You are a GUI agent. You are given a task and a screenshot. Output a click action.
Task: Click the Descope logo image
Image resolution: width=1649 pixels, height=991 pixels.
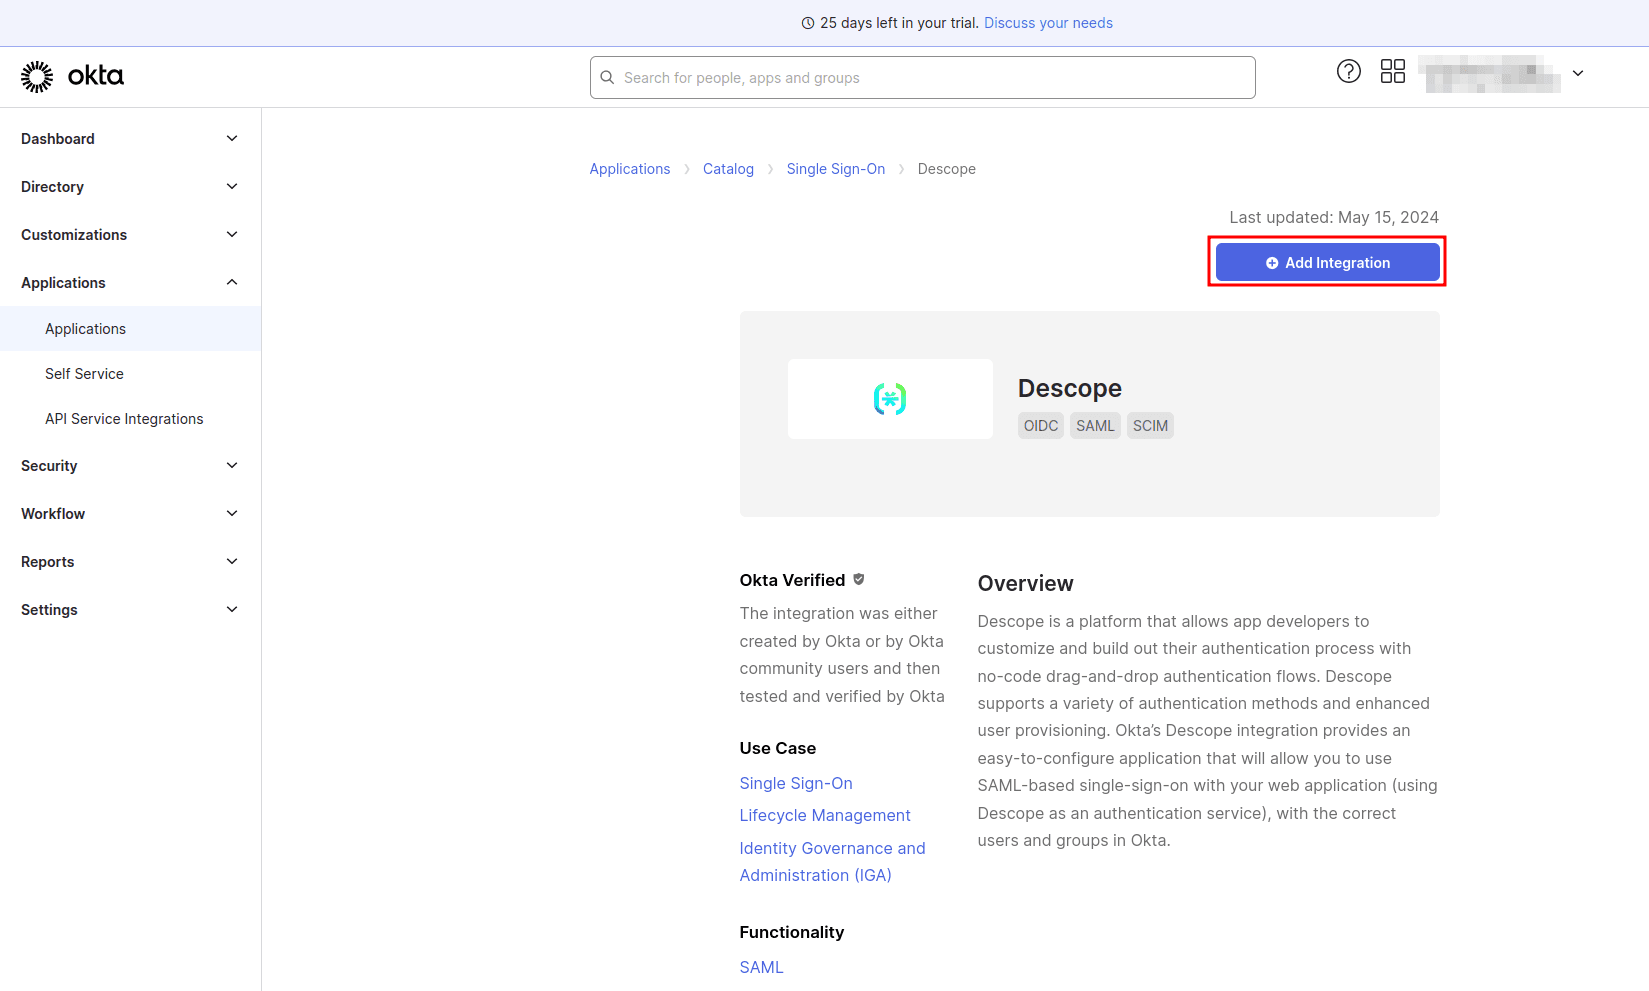(889, 398)
